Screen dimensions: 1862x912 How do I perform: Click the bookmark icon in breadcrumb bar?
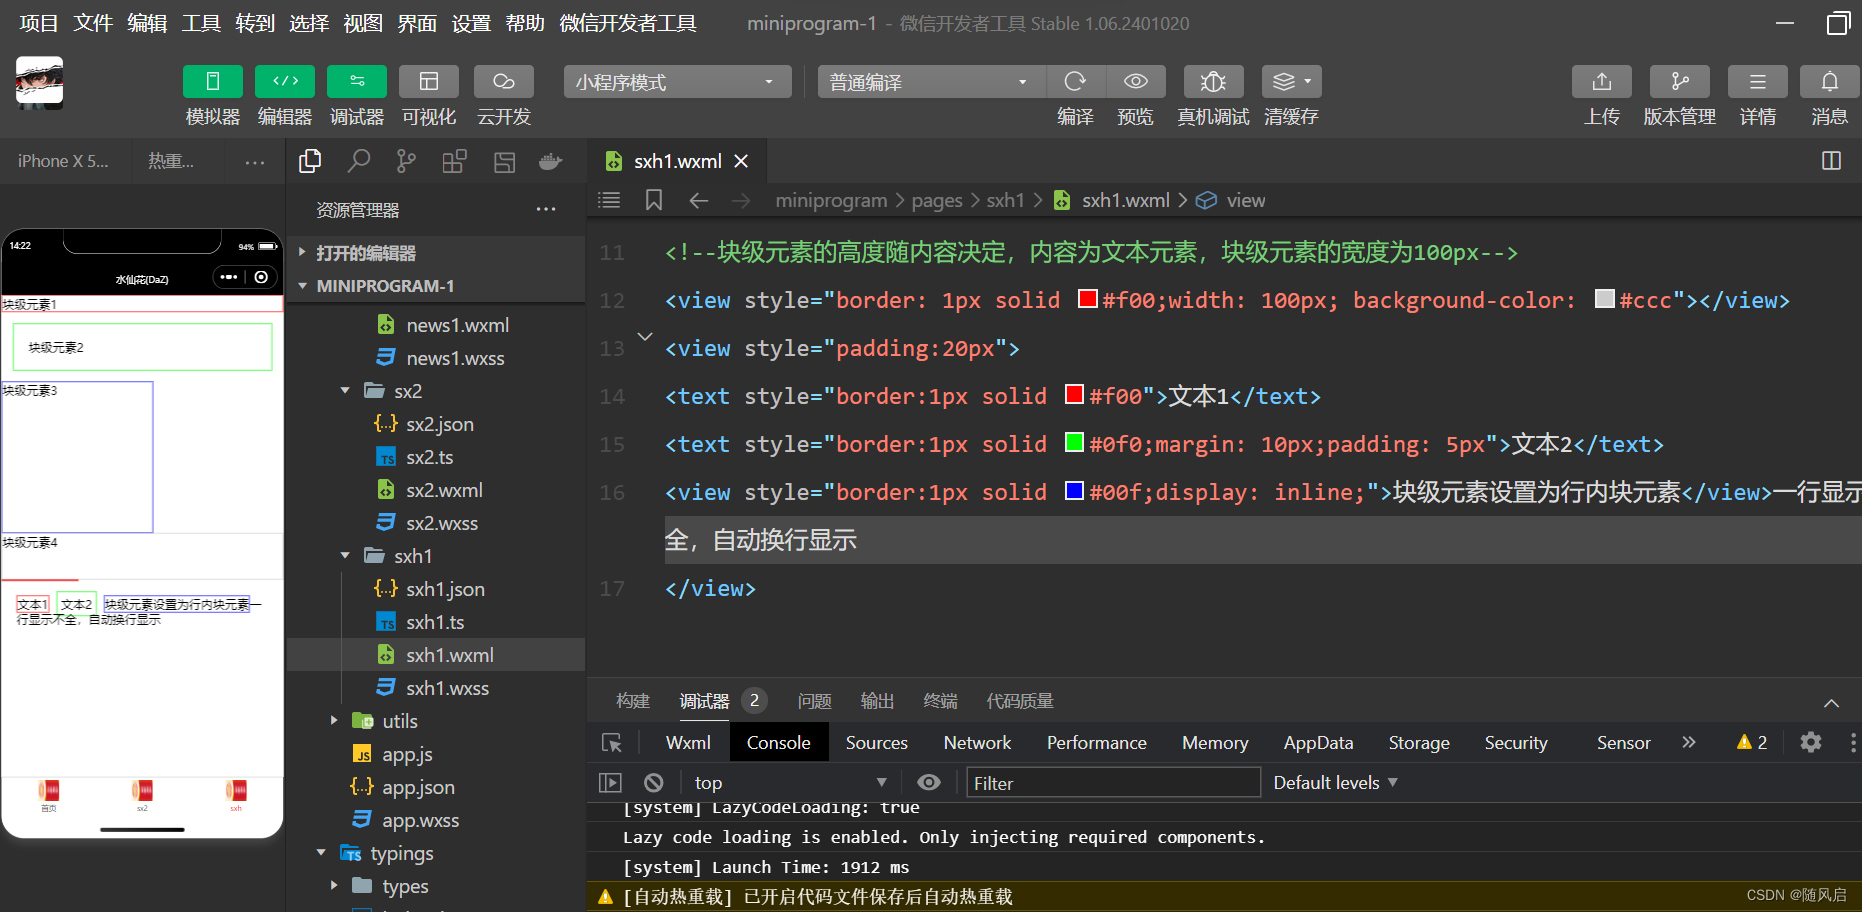point(654,200)
